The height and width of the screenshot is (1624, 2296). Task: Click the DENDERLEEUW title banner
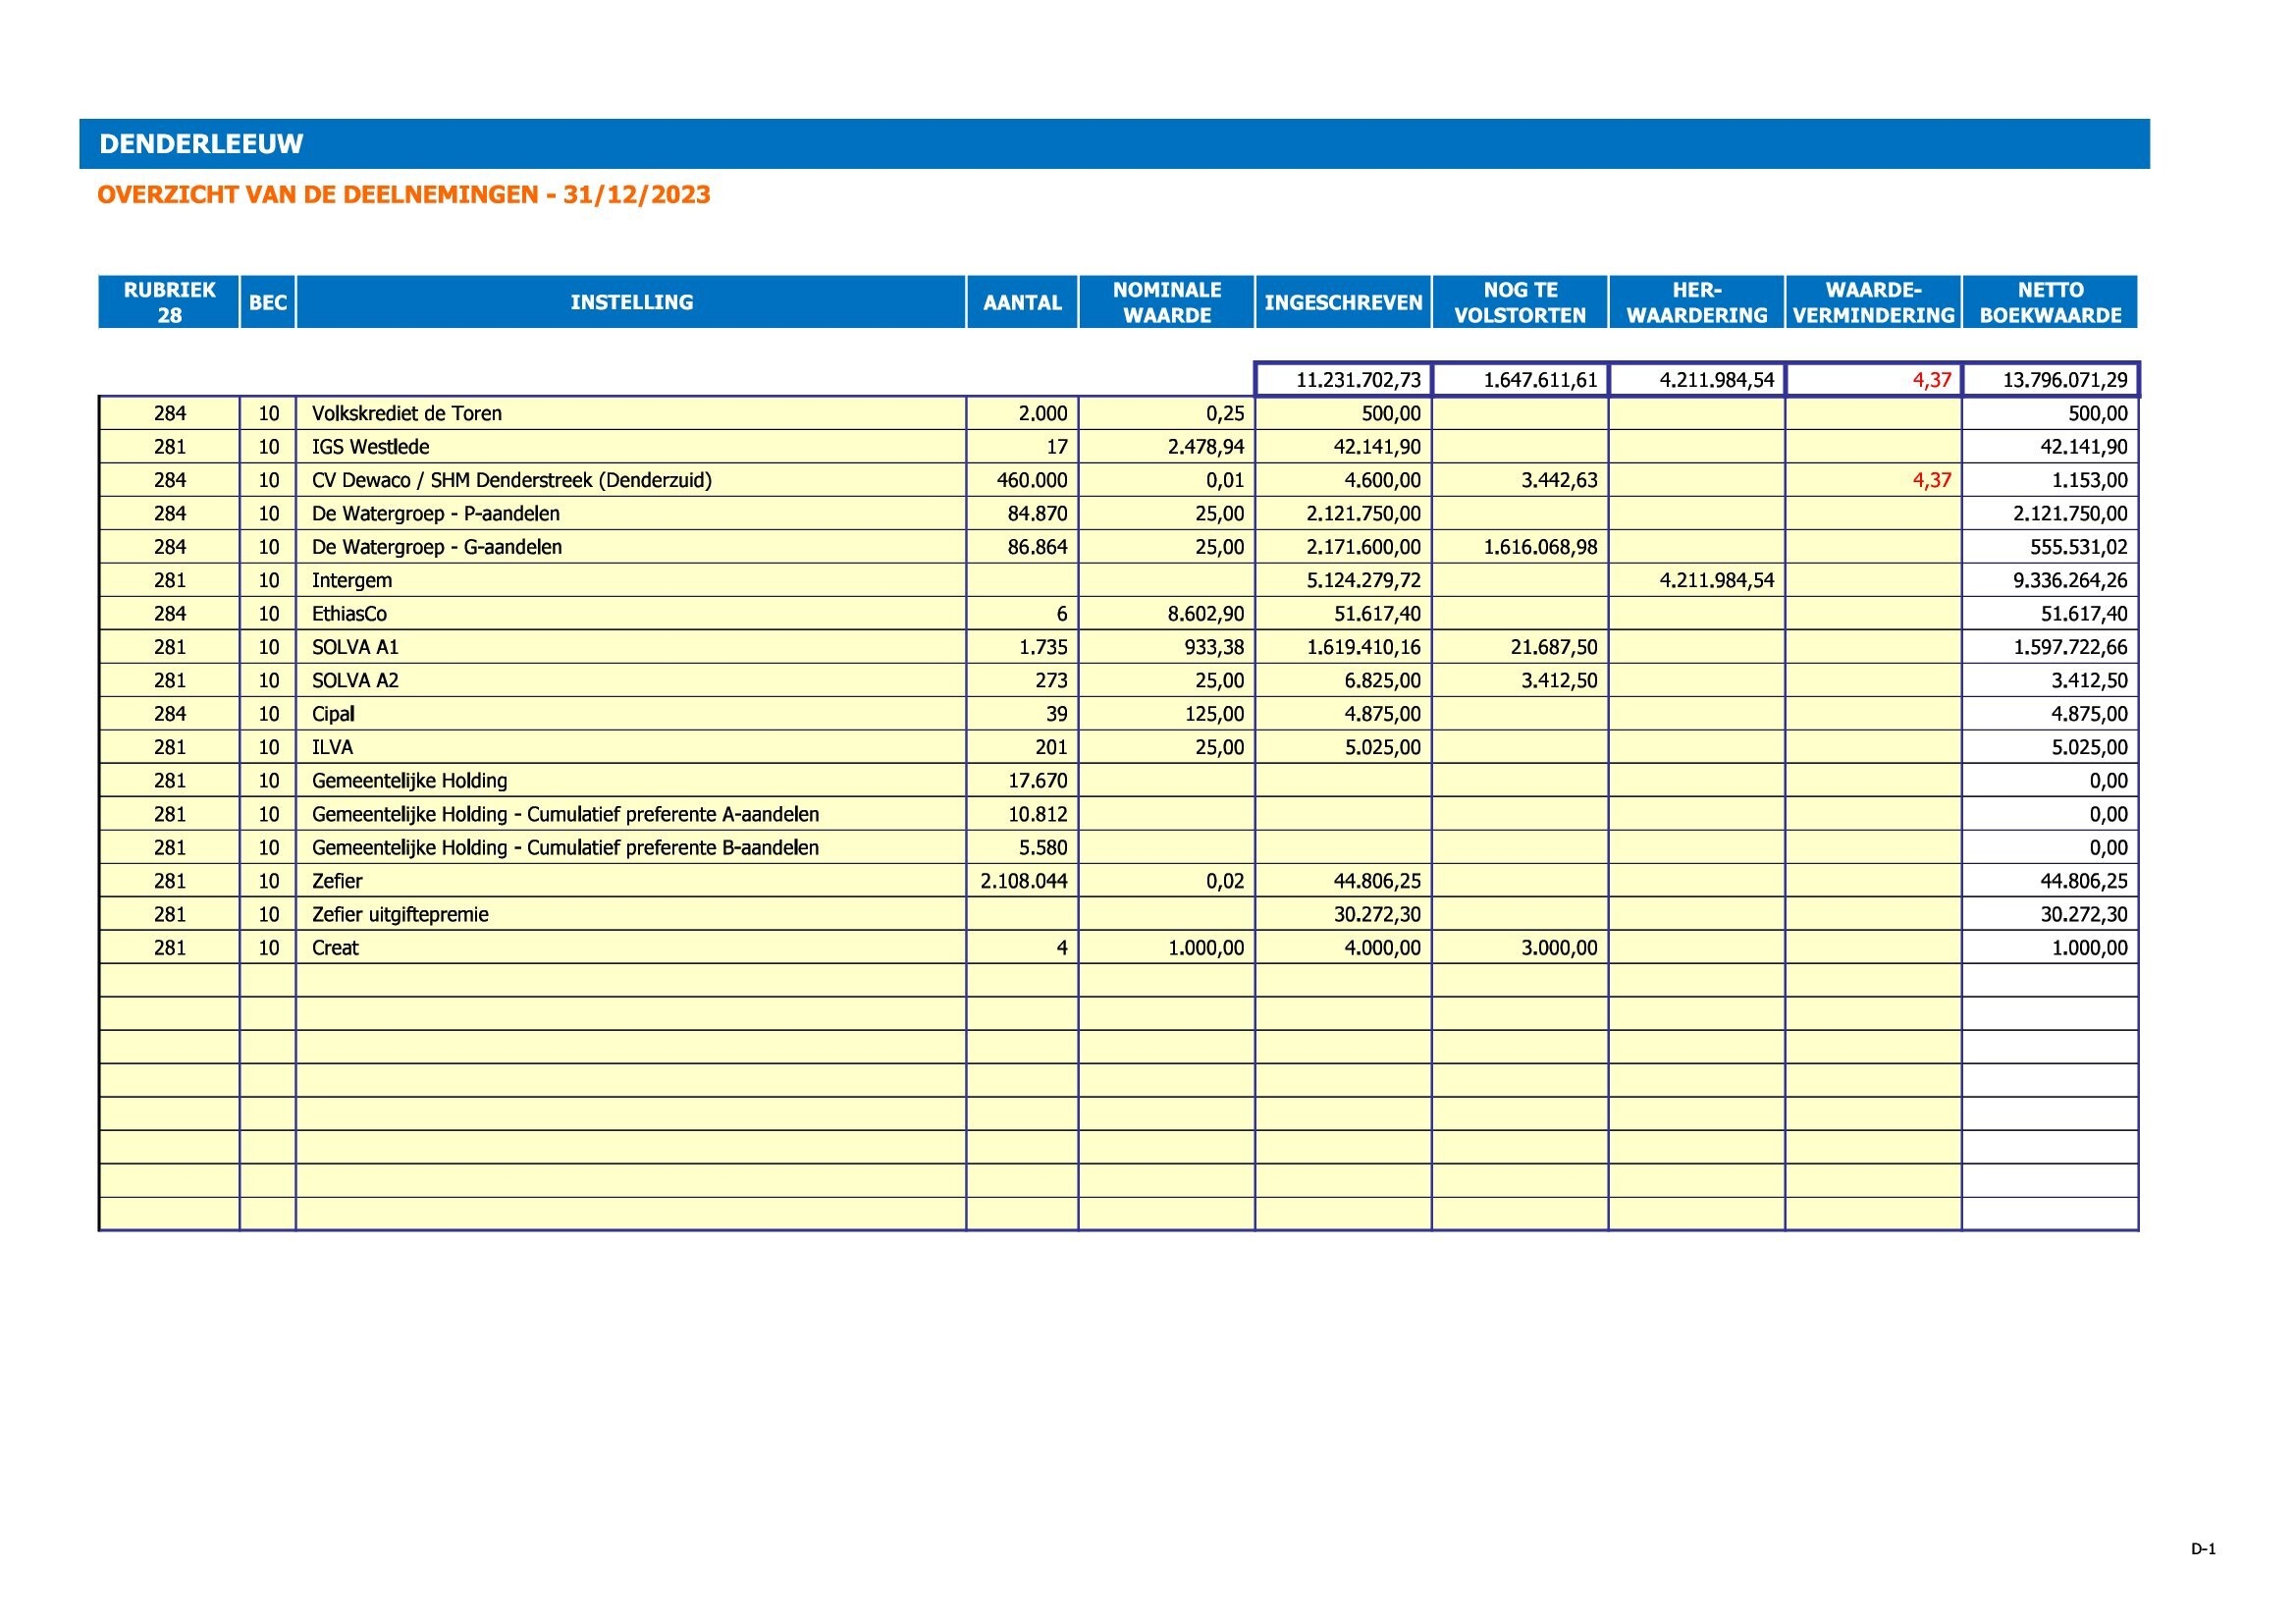pyautogui.click(x=1114, y=144)
